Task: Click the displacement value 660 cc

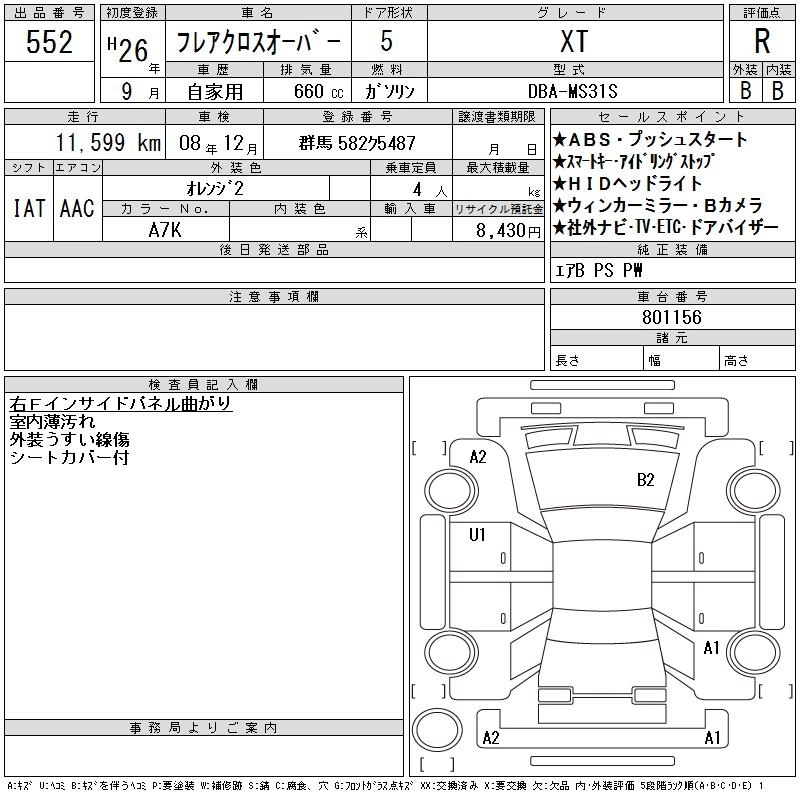Action: (318, 91)
